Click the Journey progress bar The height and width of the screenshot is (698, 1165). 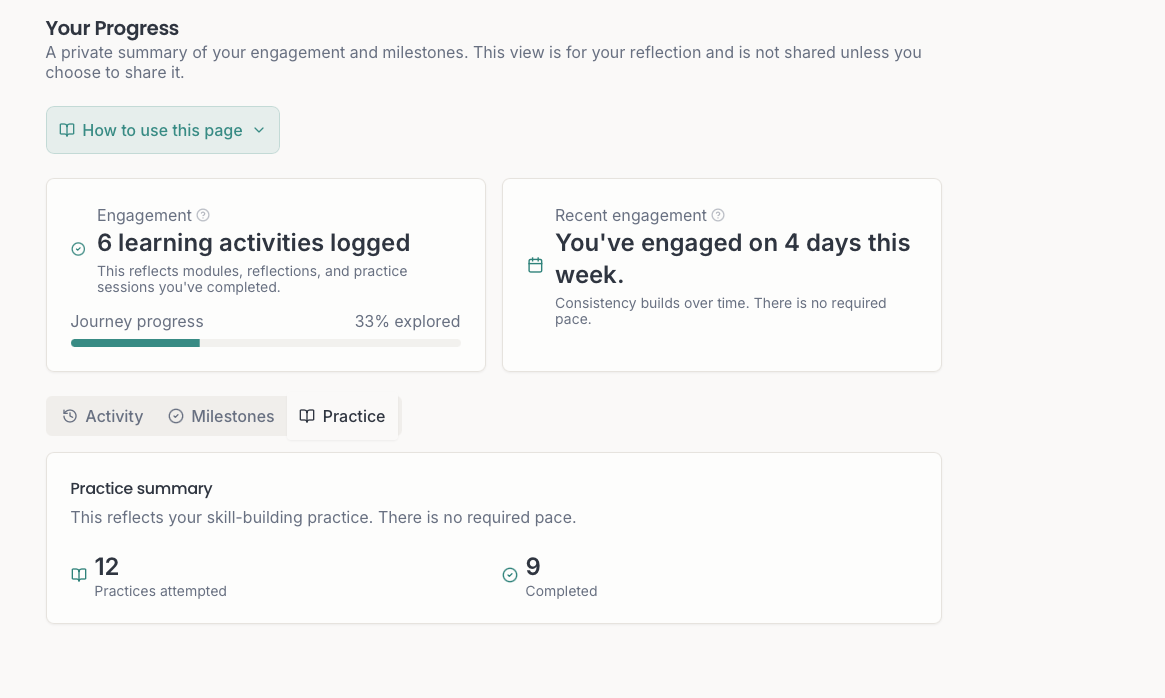(266, 343)
